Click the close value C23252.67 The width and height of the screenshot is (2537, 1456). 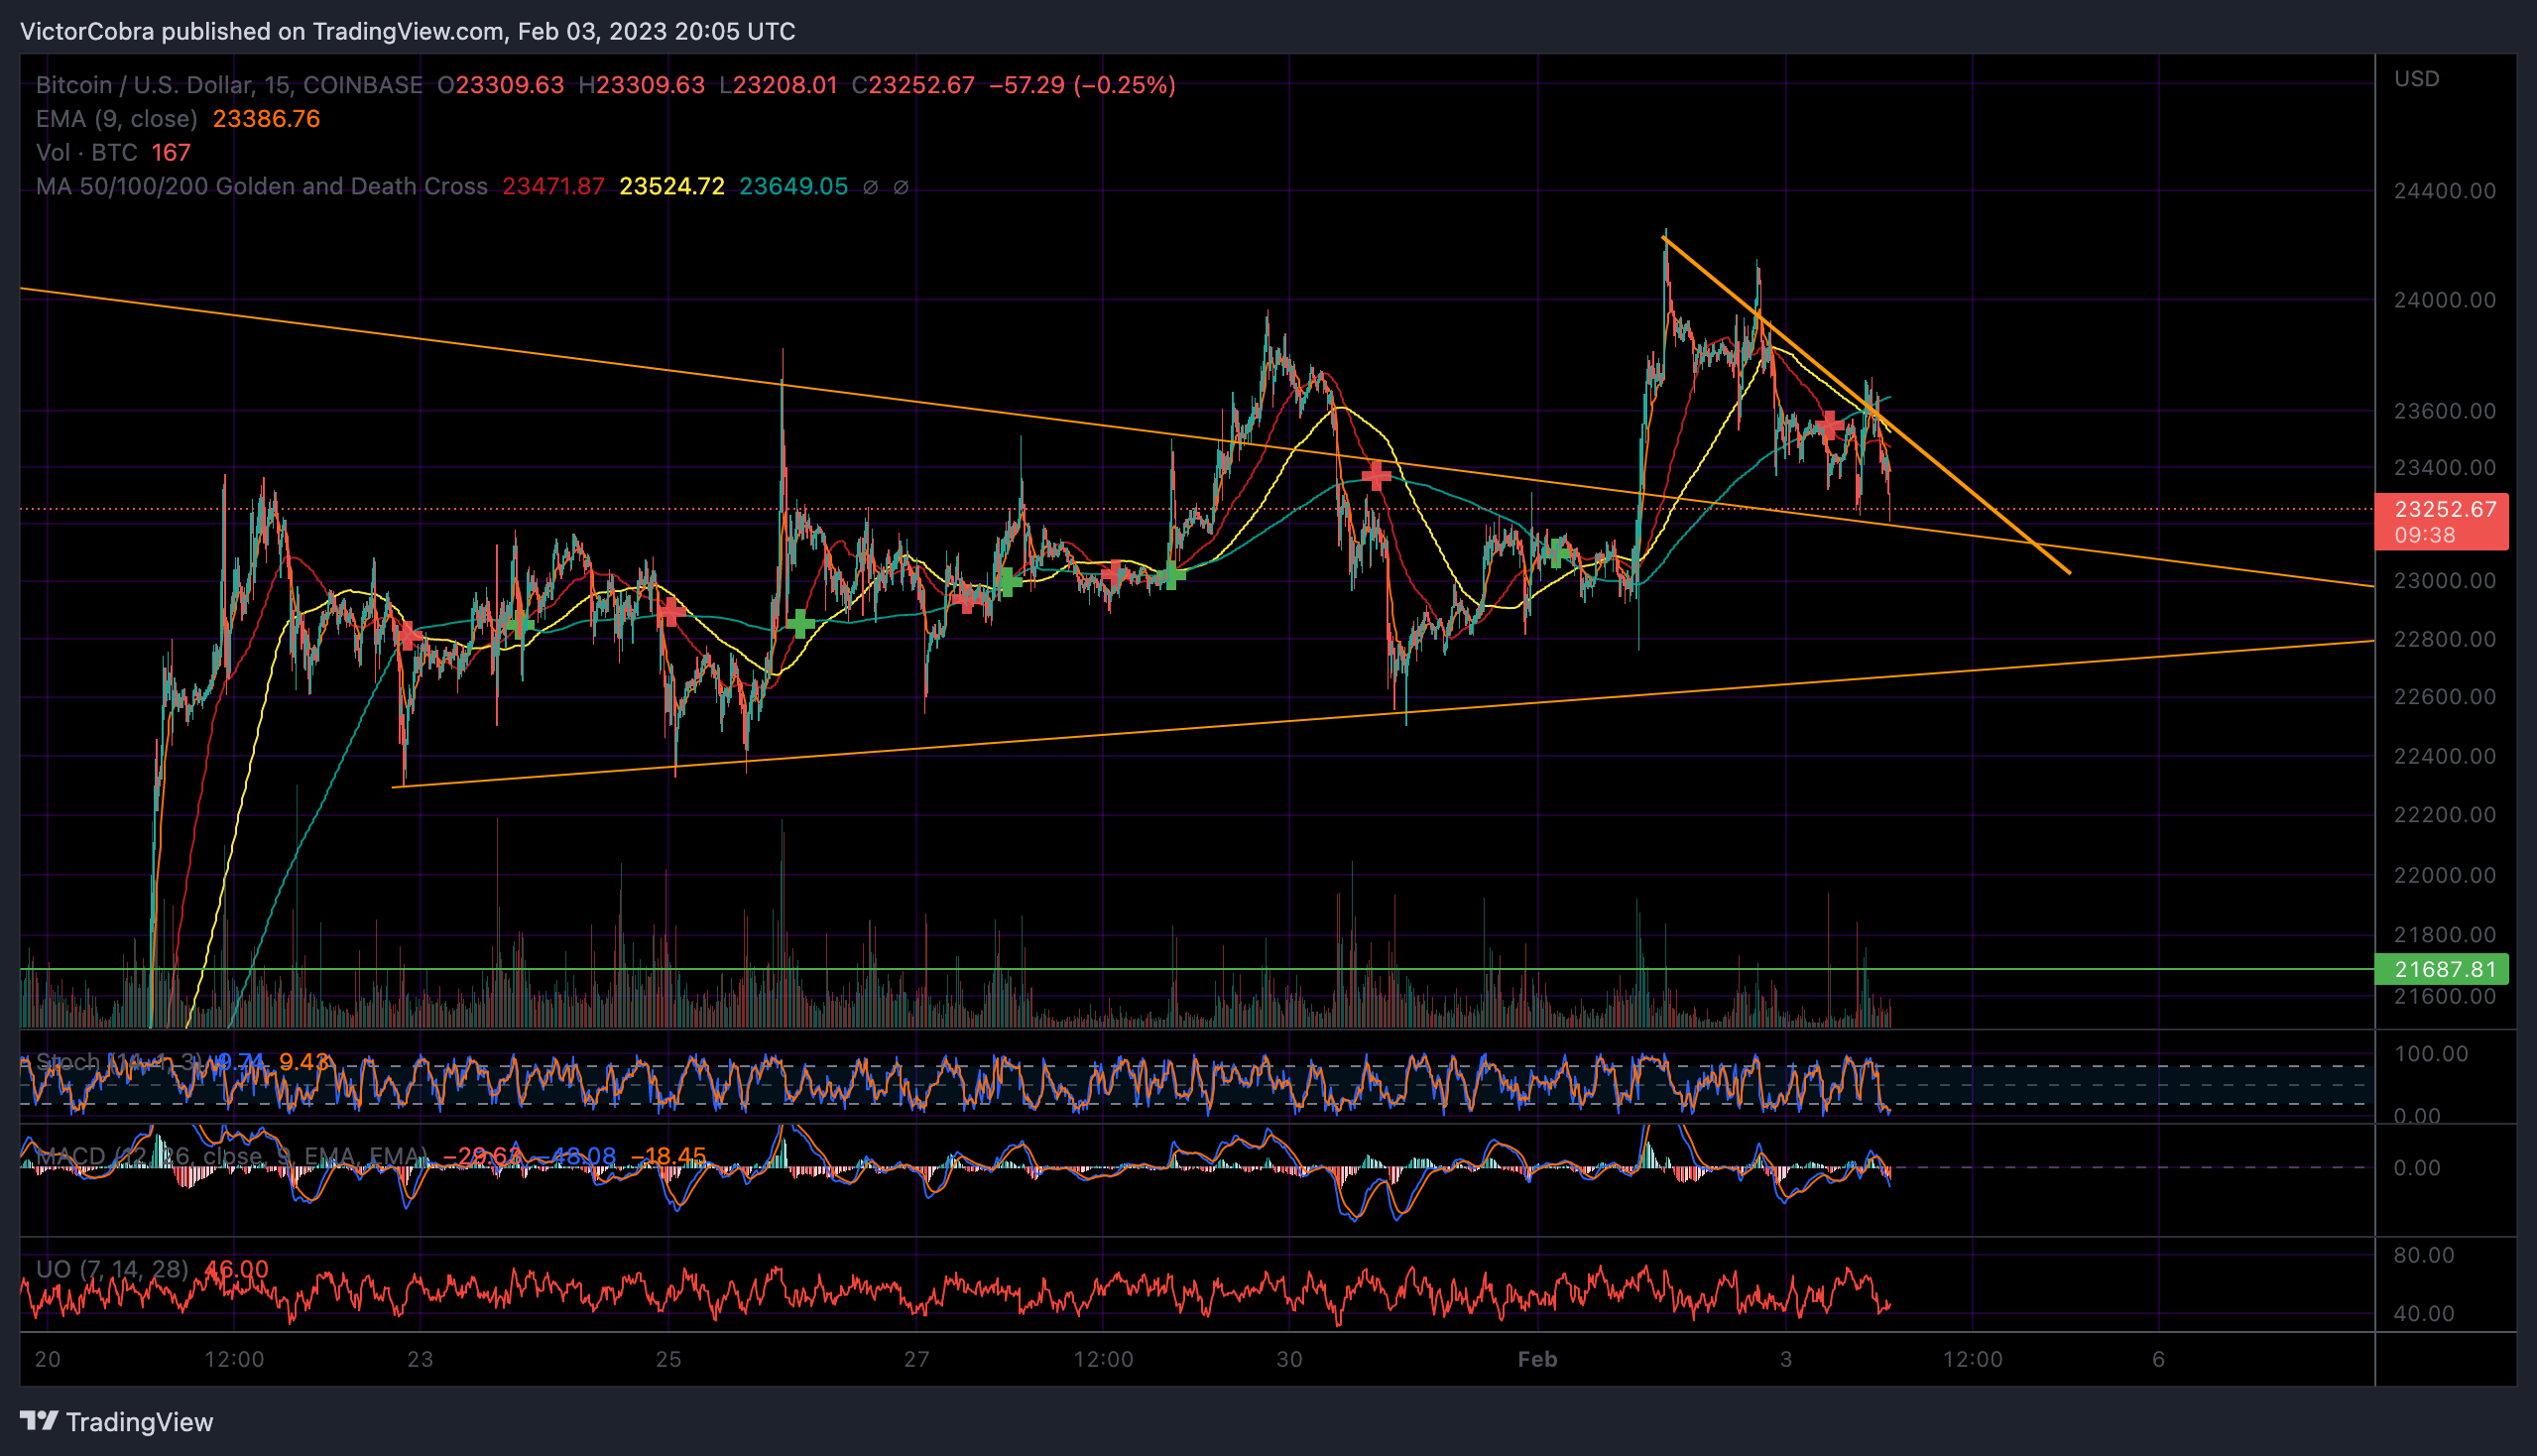[913, 85]
